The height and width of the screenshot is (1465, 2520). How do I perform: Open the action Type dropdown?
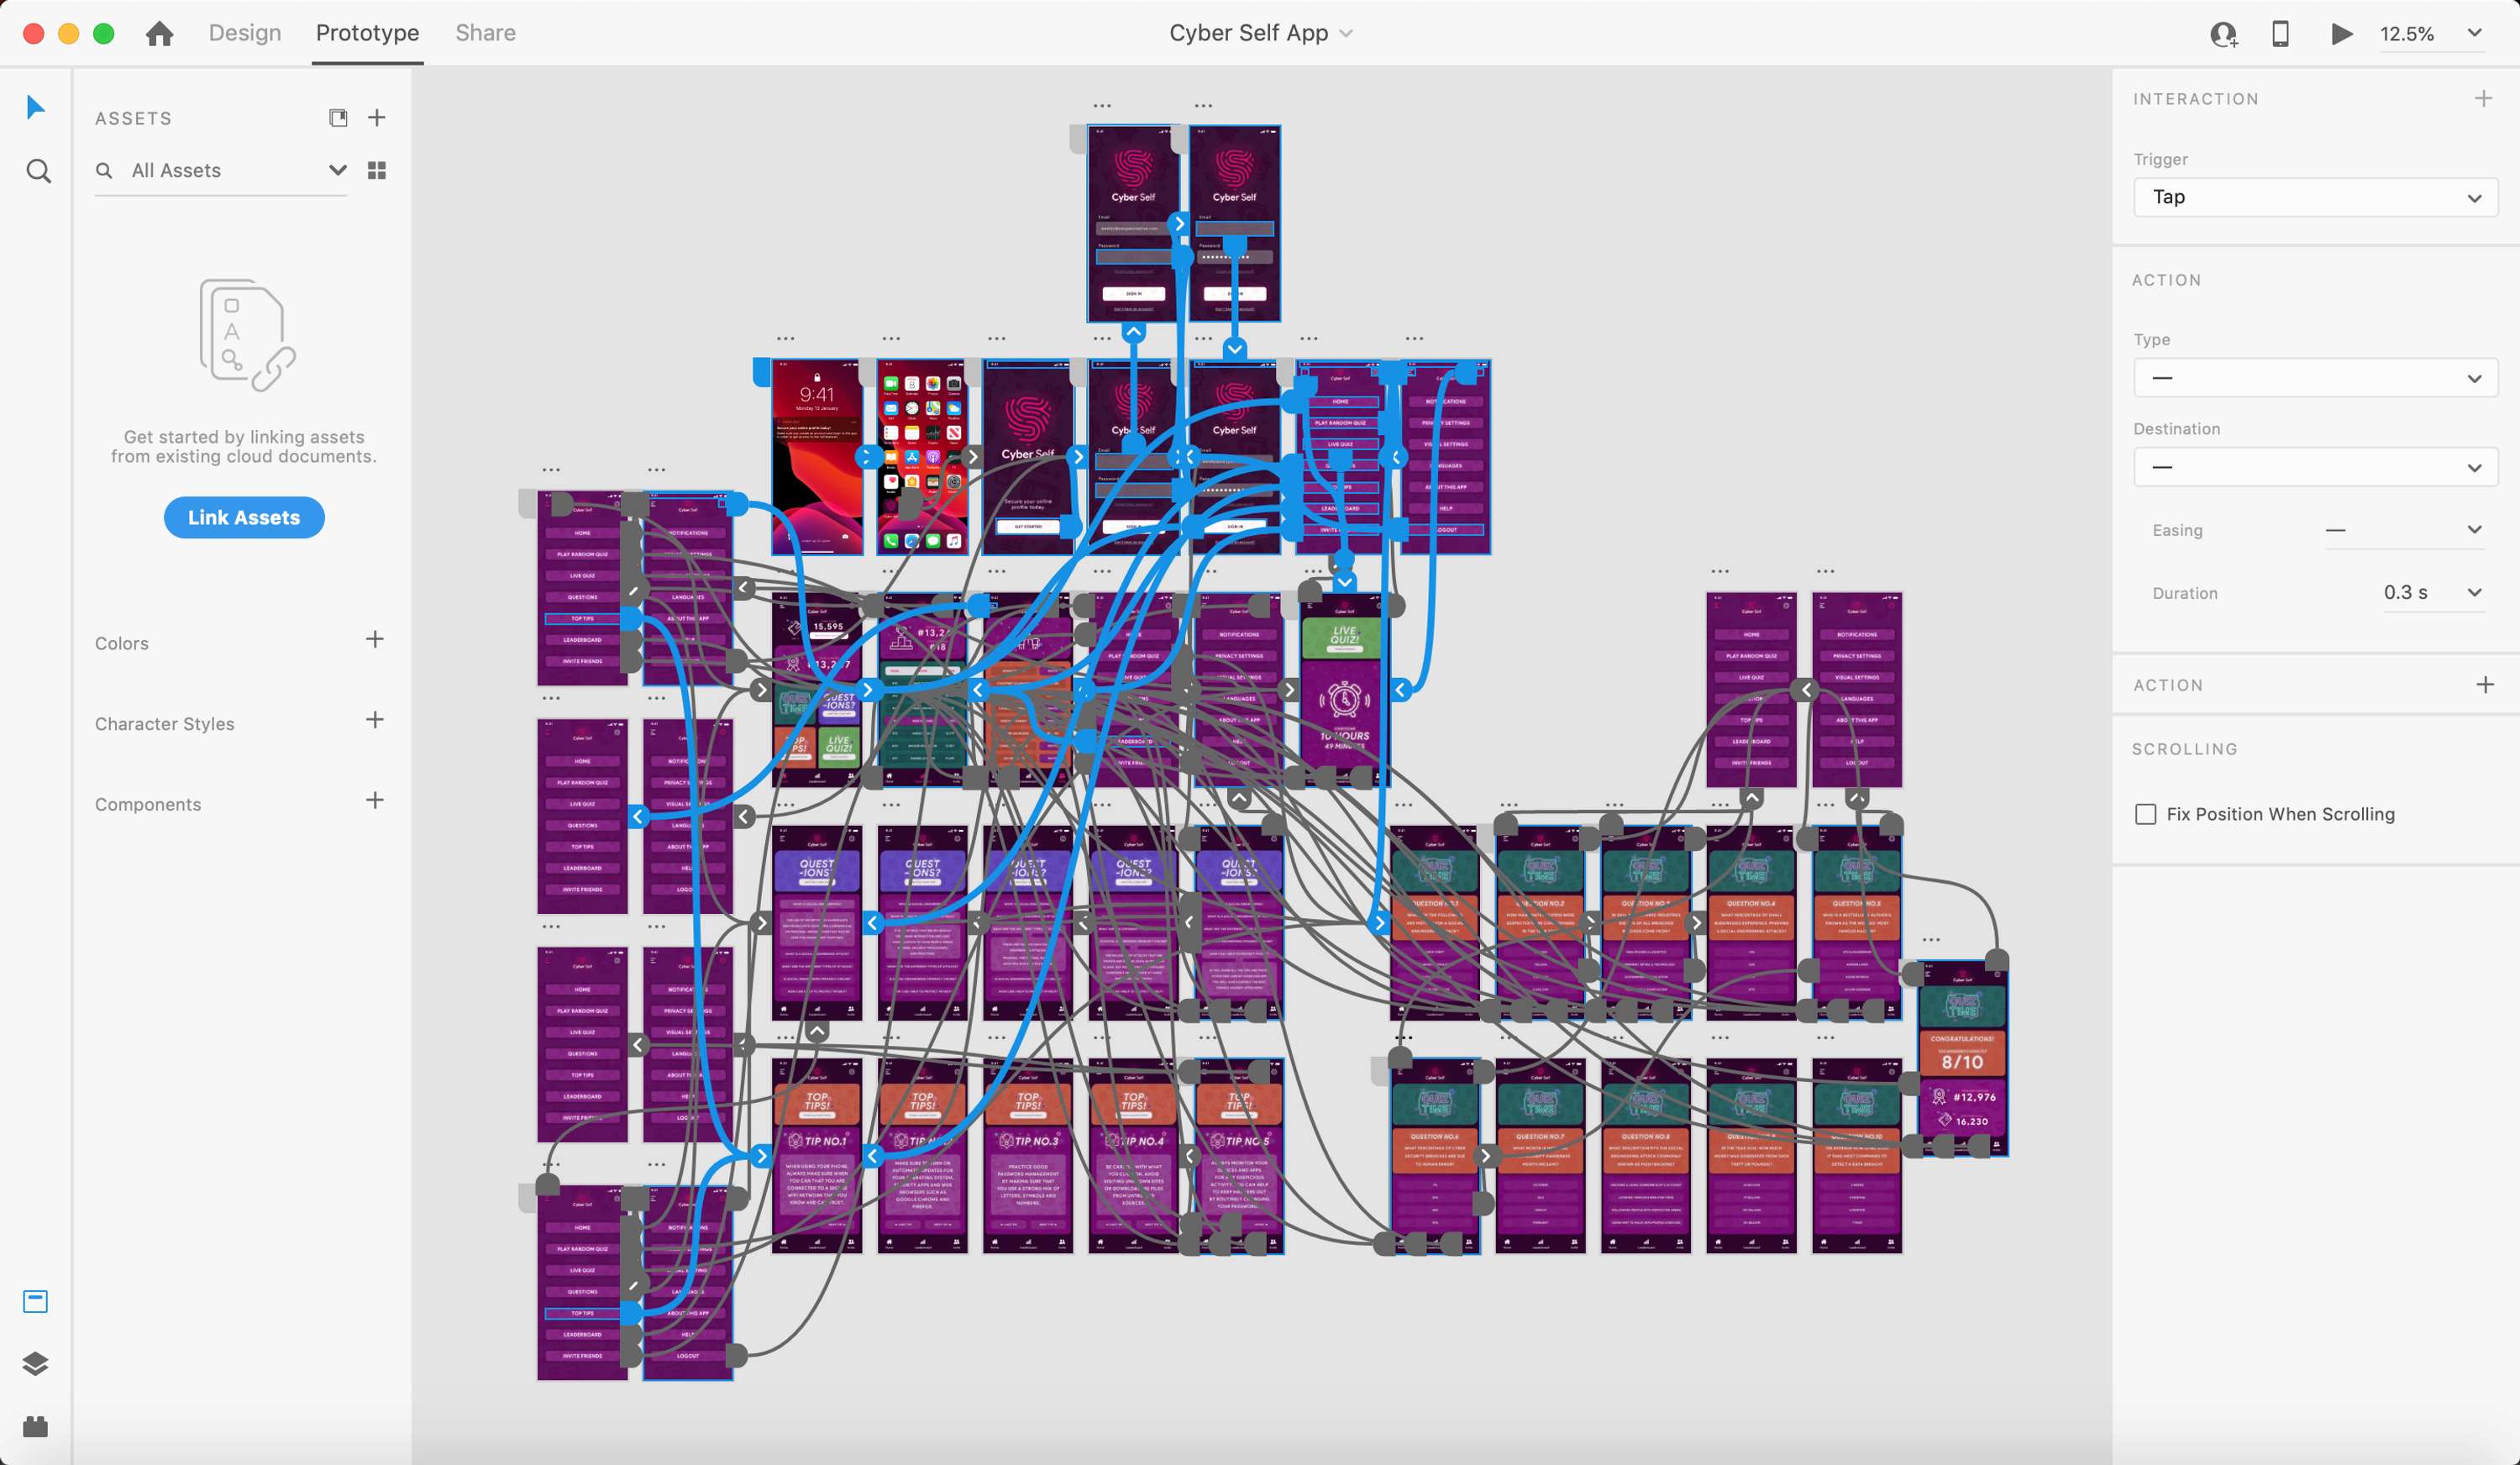tap(2315, 378)
